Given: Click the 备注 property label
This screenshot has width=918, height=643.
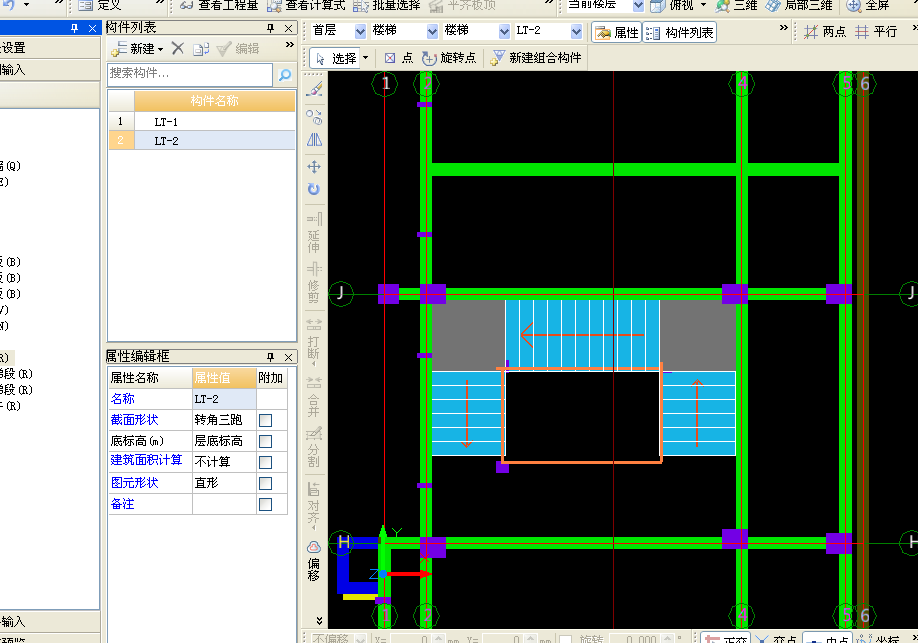Looking at the screenshot, I should pyautogui.click(x=123, y=504).
